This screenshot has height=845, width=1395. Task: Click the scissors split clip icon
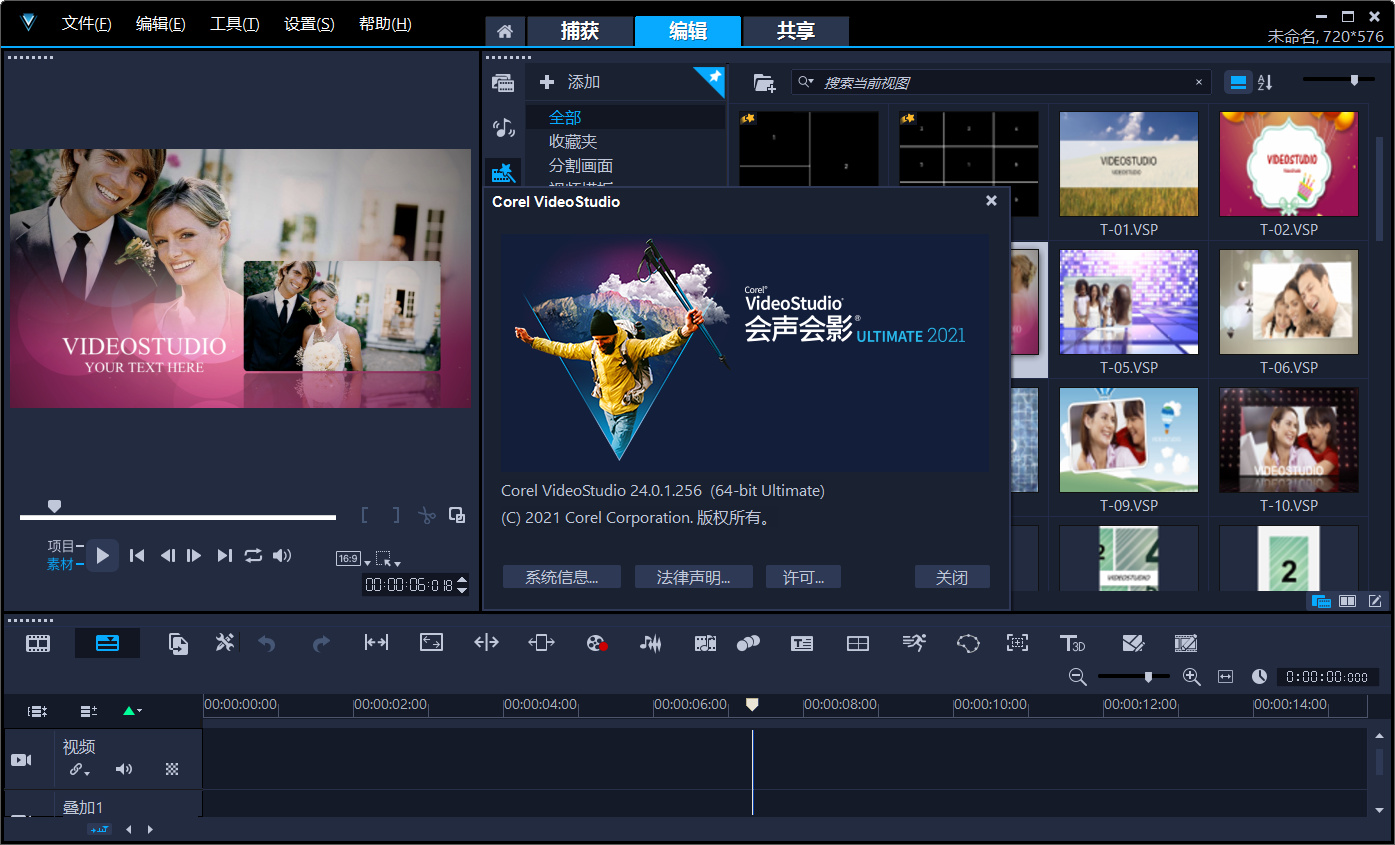click(427, 516)
